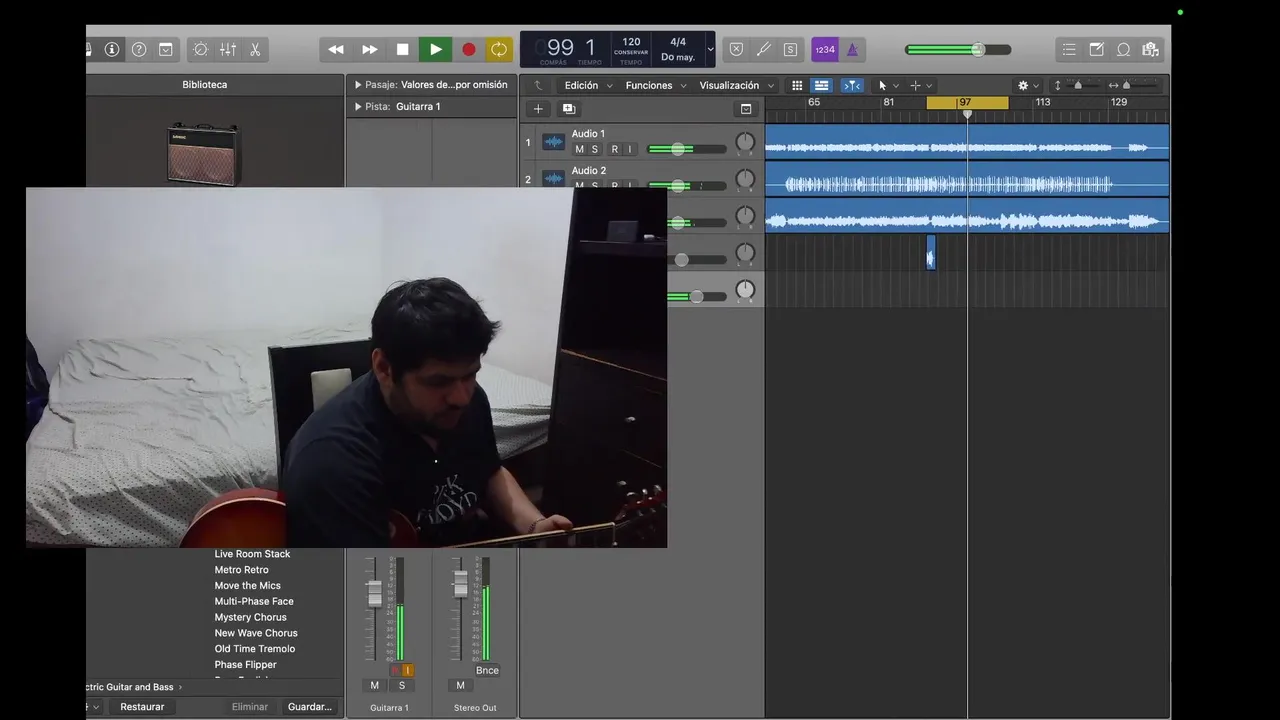Open the Funciones menu
Screen dimensions: 1280x720
[656, 85]
